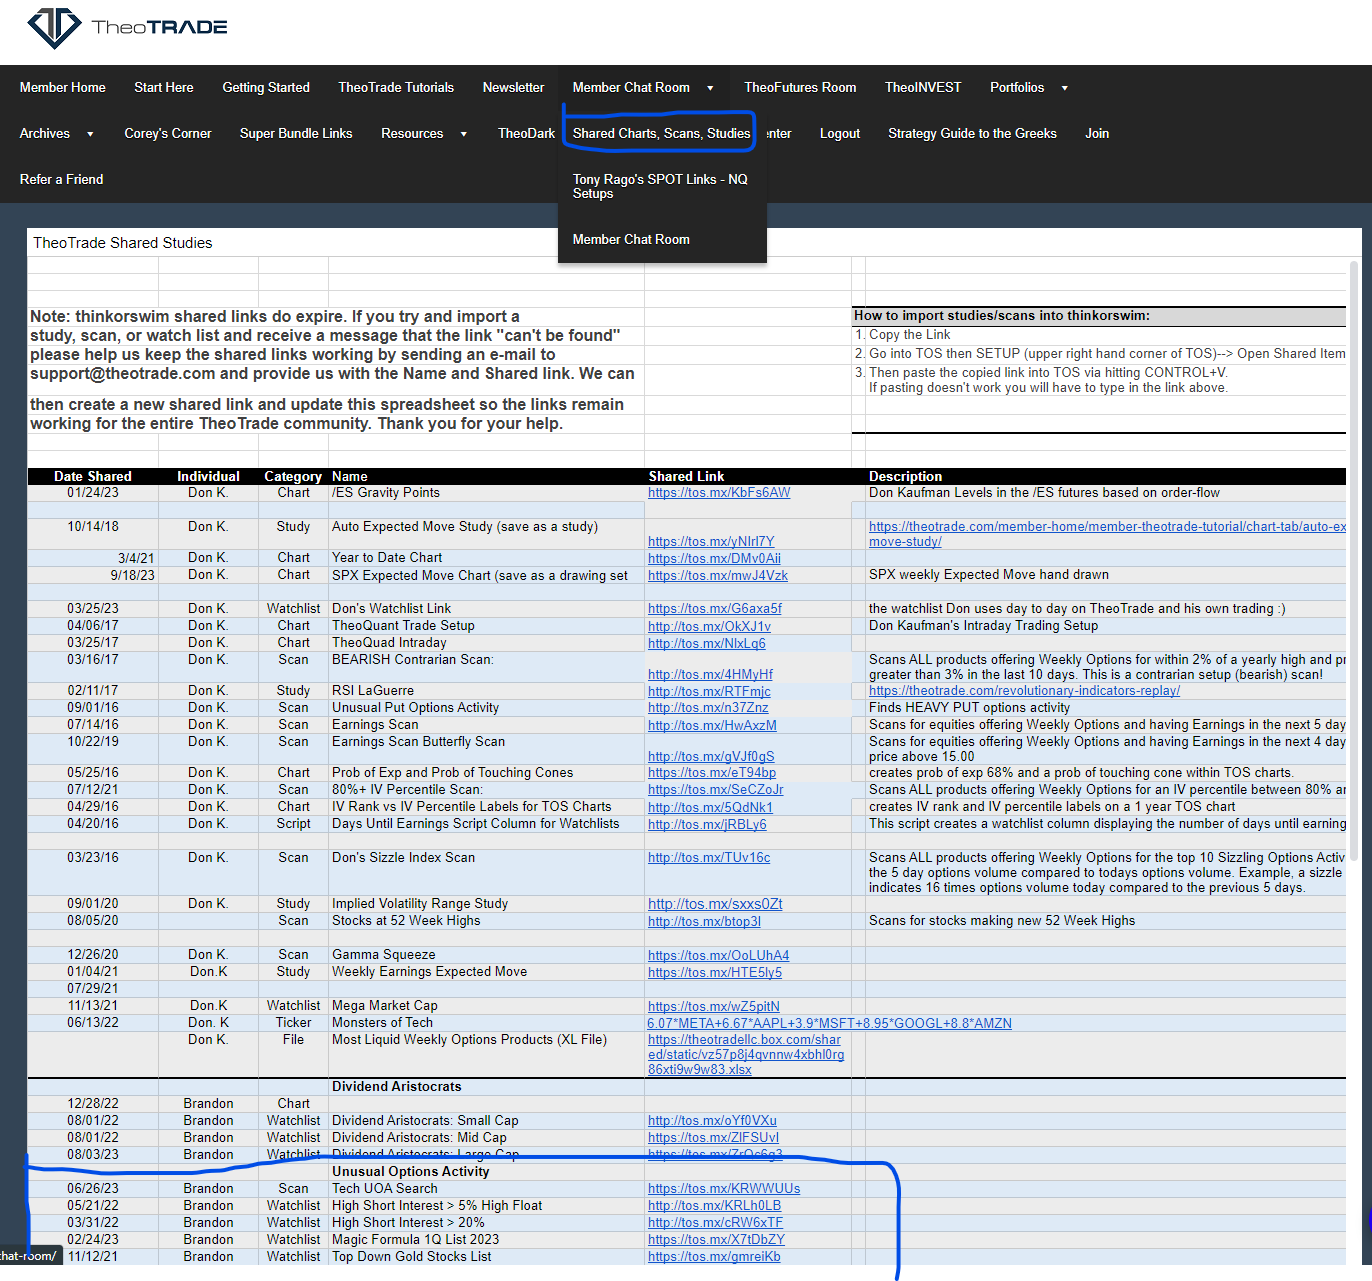This screenshot has width=1372, height=1281.
Task: Open Earnings Scan Butterfly Scan link
Action: tap(711, 757)
